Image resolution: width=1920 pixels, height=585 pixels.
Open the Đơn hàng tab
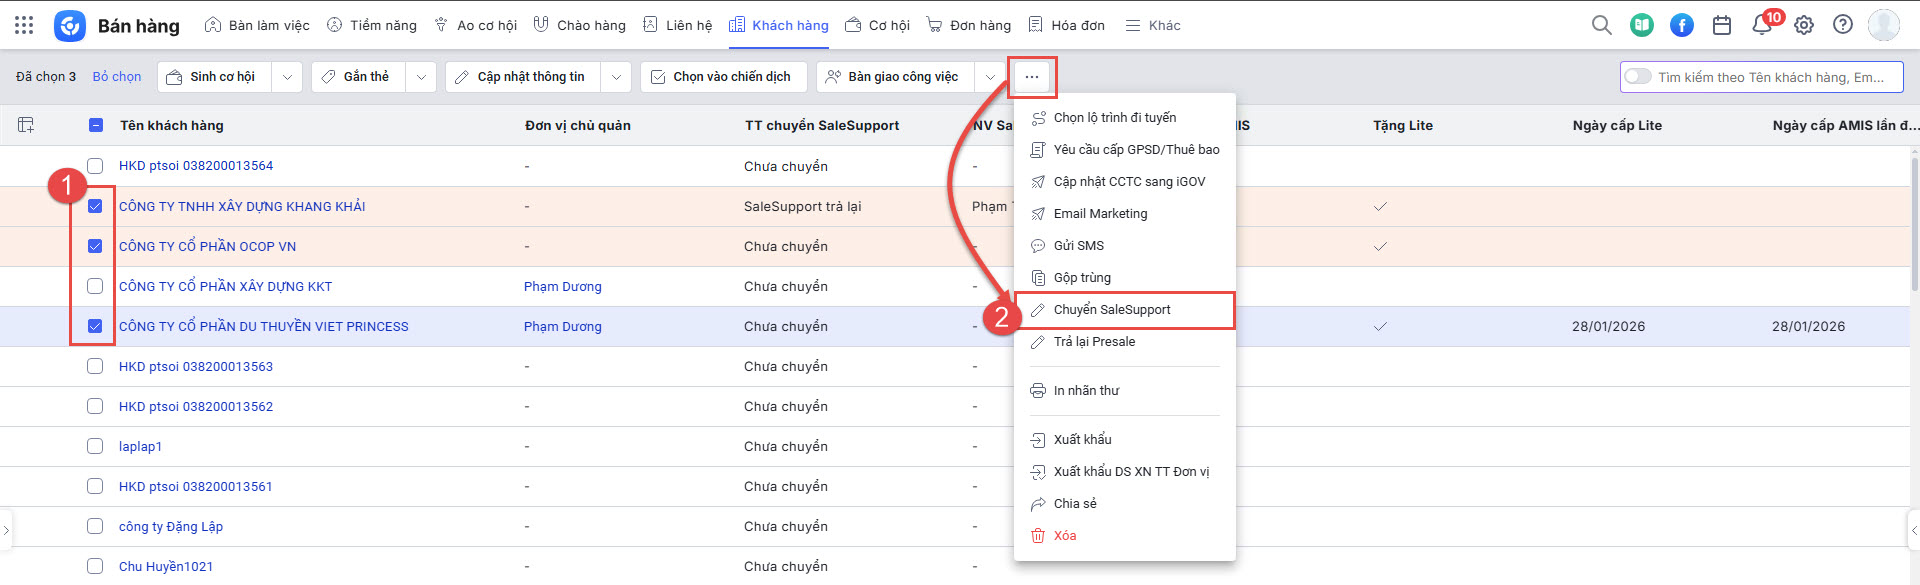[969, 25]
